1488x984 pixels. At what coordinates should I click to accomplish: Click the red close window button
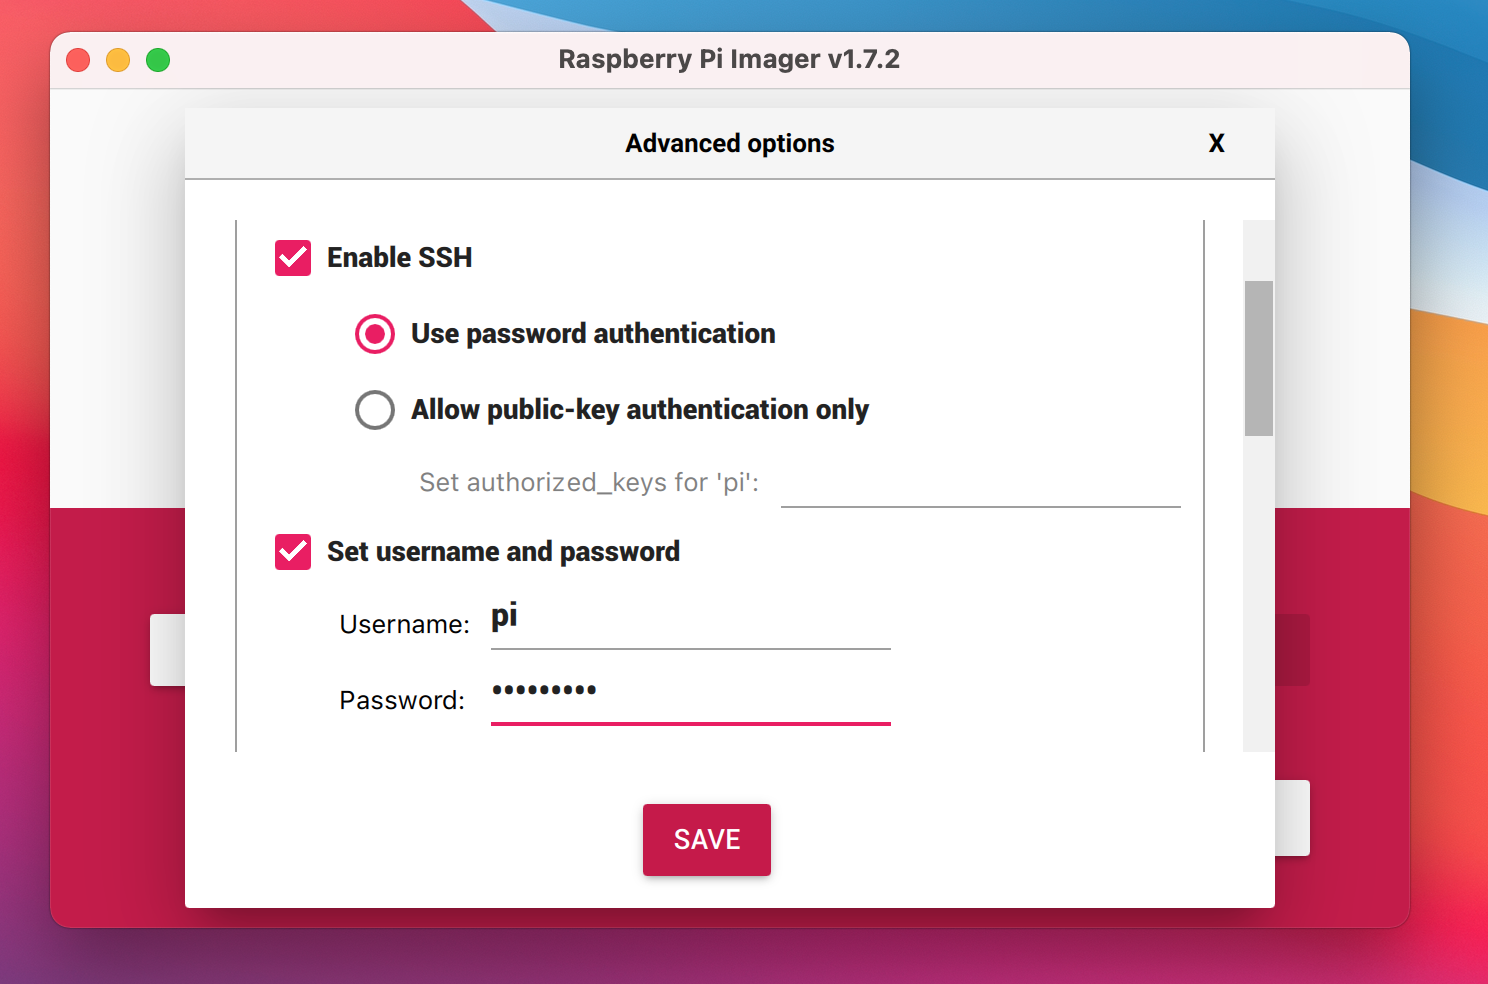point(77,59)
